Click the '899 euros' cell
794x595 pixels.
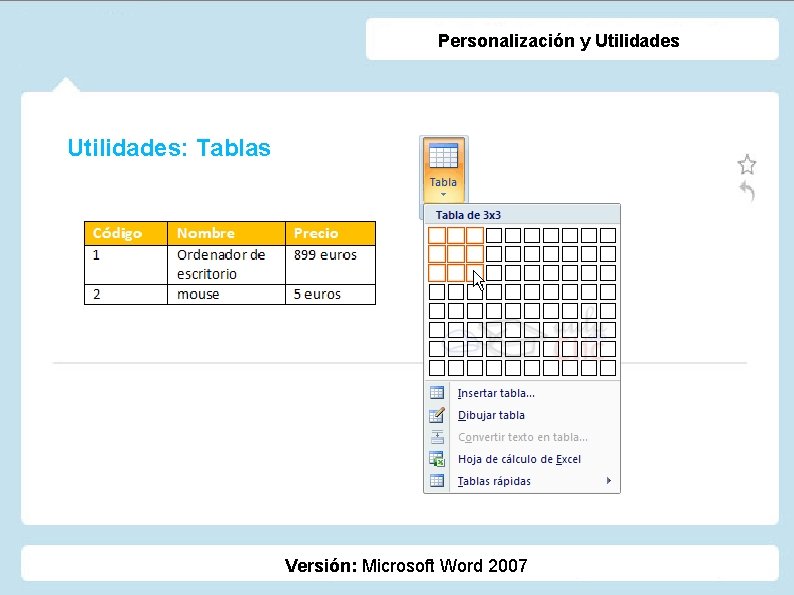(x=330, y=265)
